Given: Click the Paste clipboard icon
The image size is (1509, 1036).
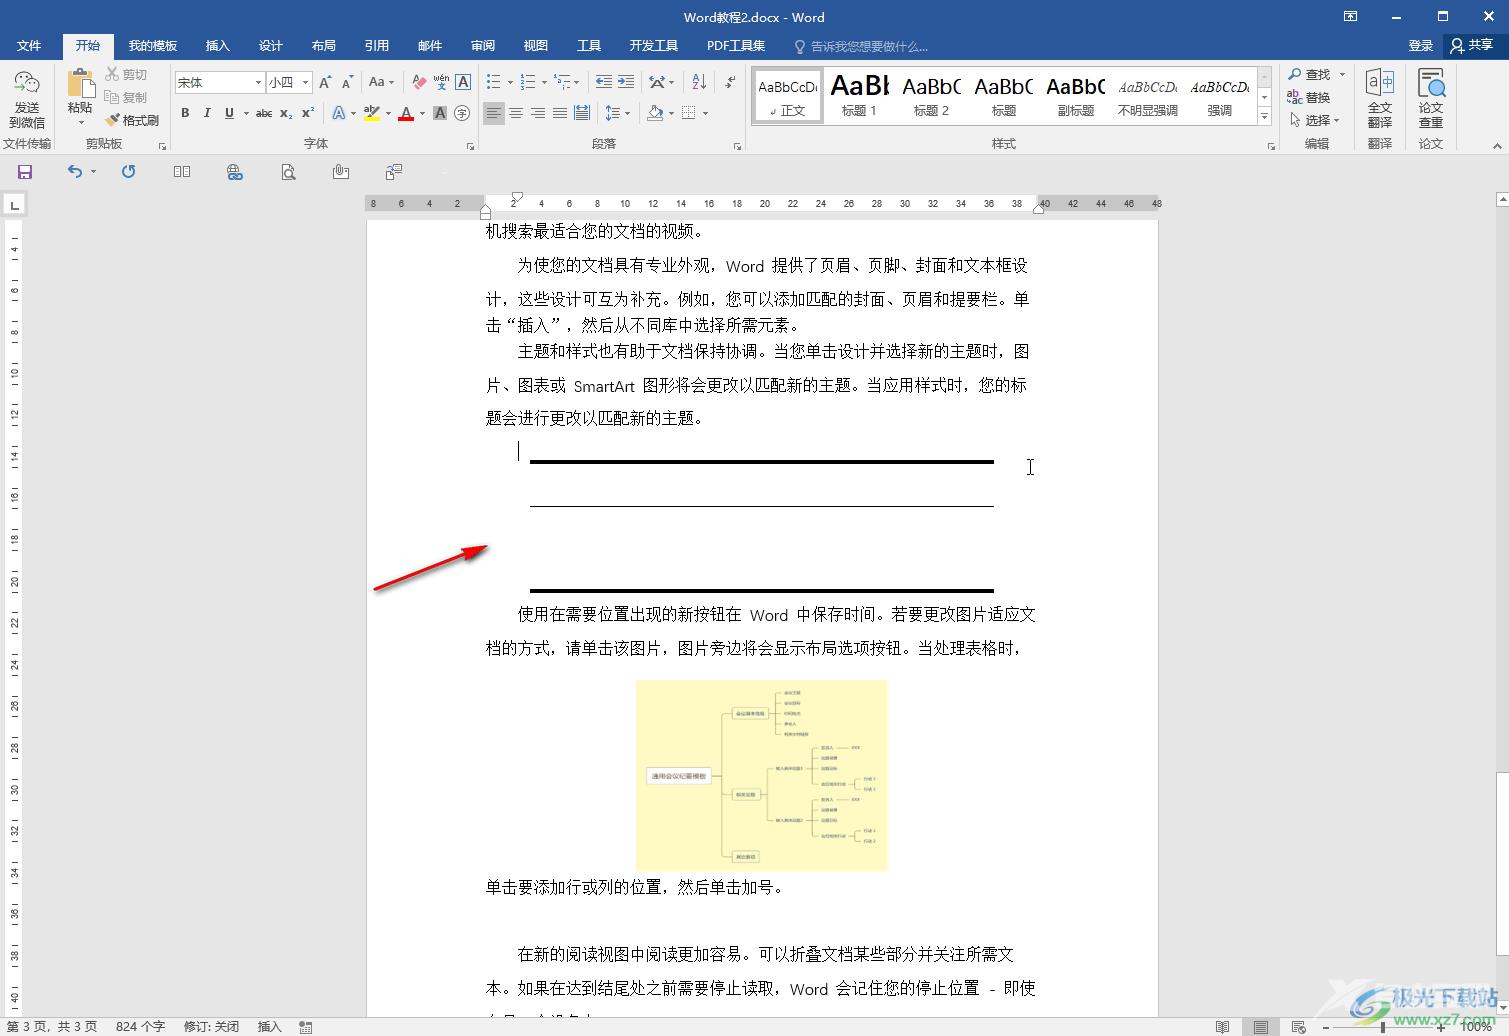Looking at the screenshot, I should click(x=80, y=84).
